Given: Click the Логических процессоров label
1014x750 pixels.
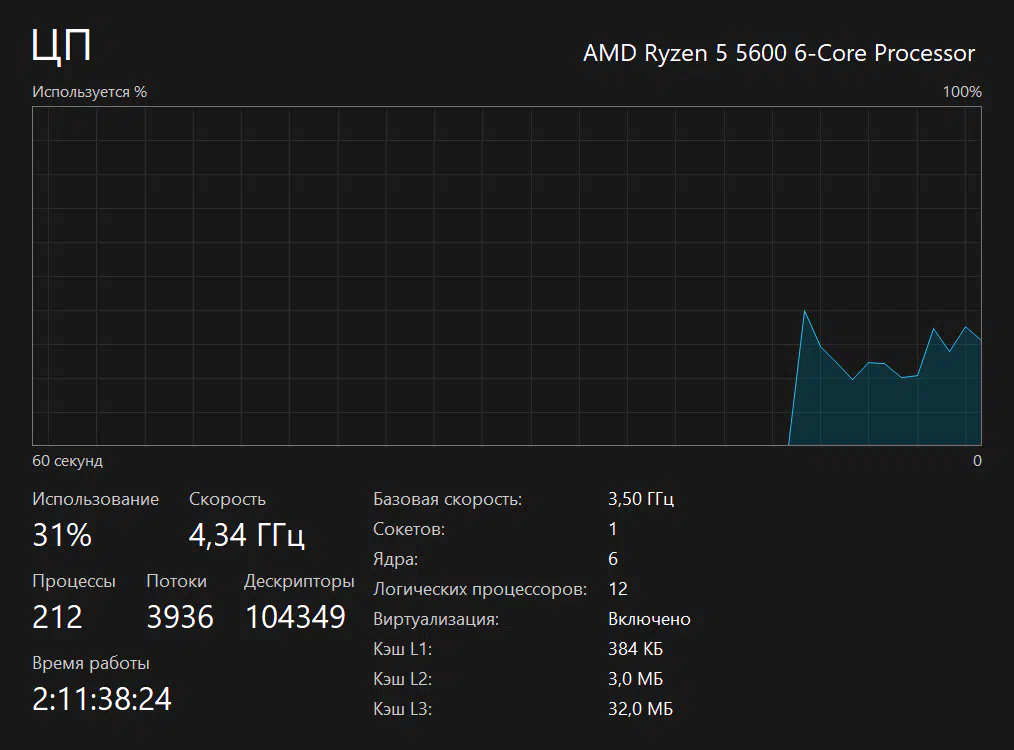Looking at the screenshot, I should point(480,589).
